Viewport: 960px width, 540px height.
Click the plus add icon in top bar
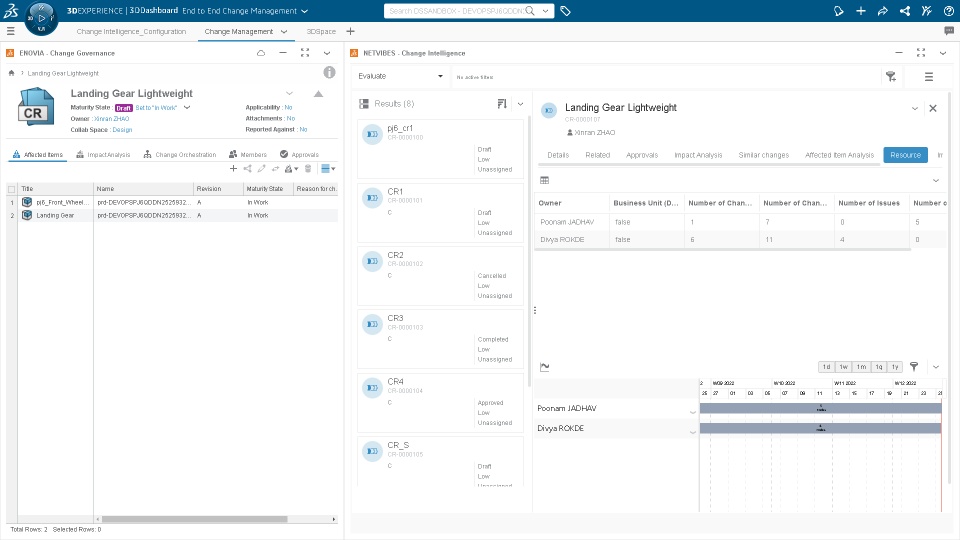point(861,11)
